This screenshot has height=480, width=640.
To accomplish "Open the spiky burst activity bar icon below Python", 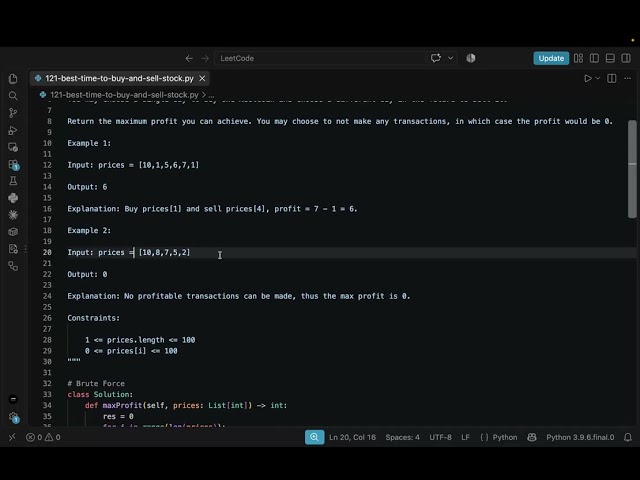I will click(13, 215).
